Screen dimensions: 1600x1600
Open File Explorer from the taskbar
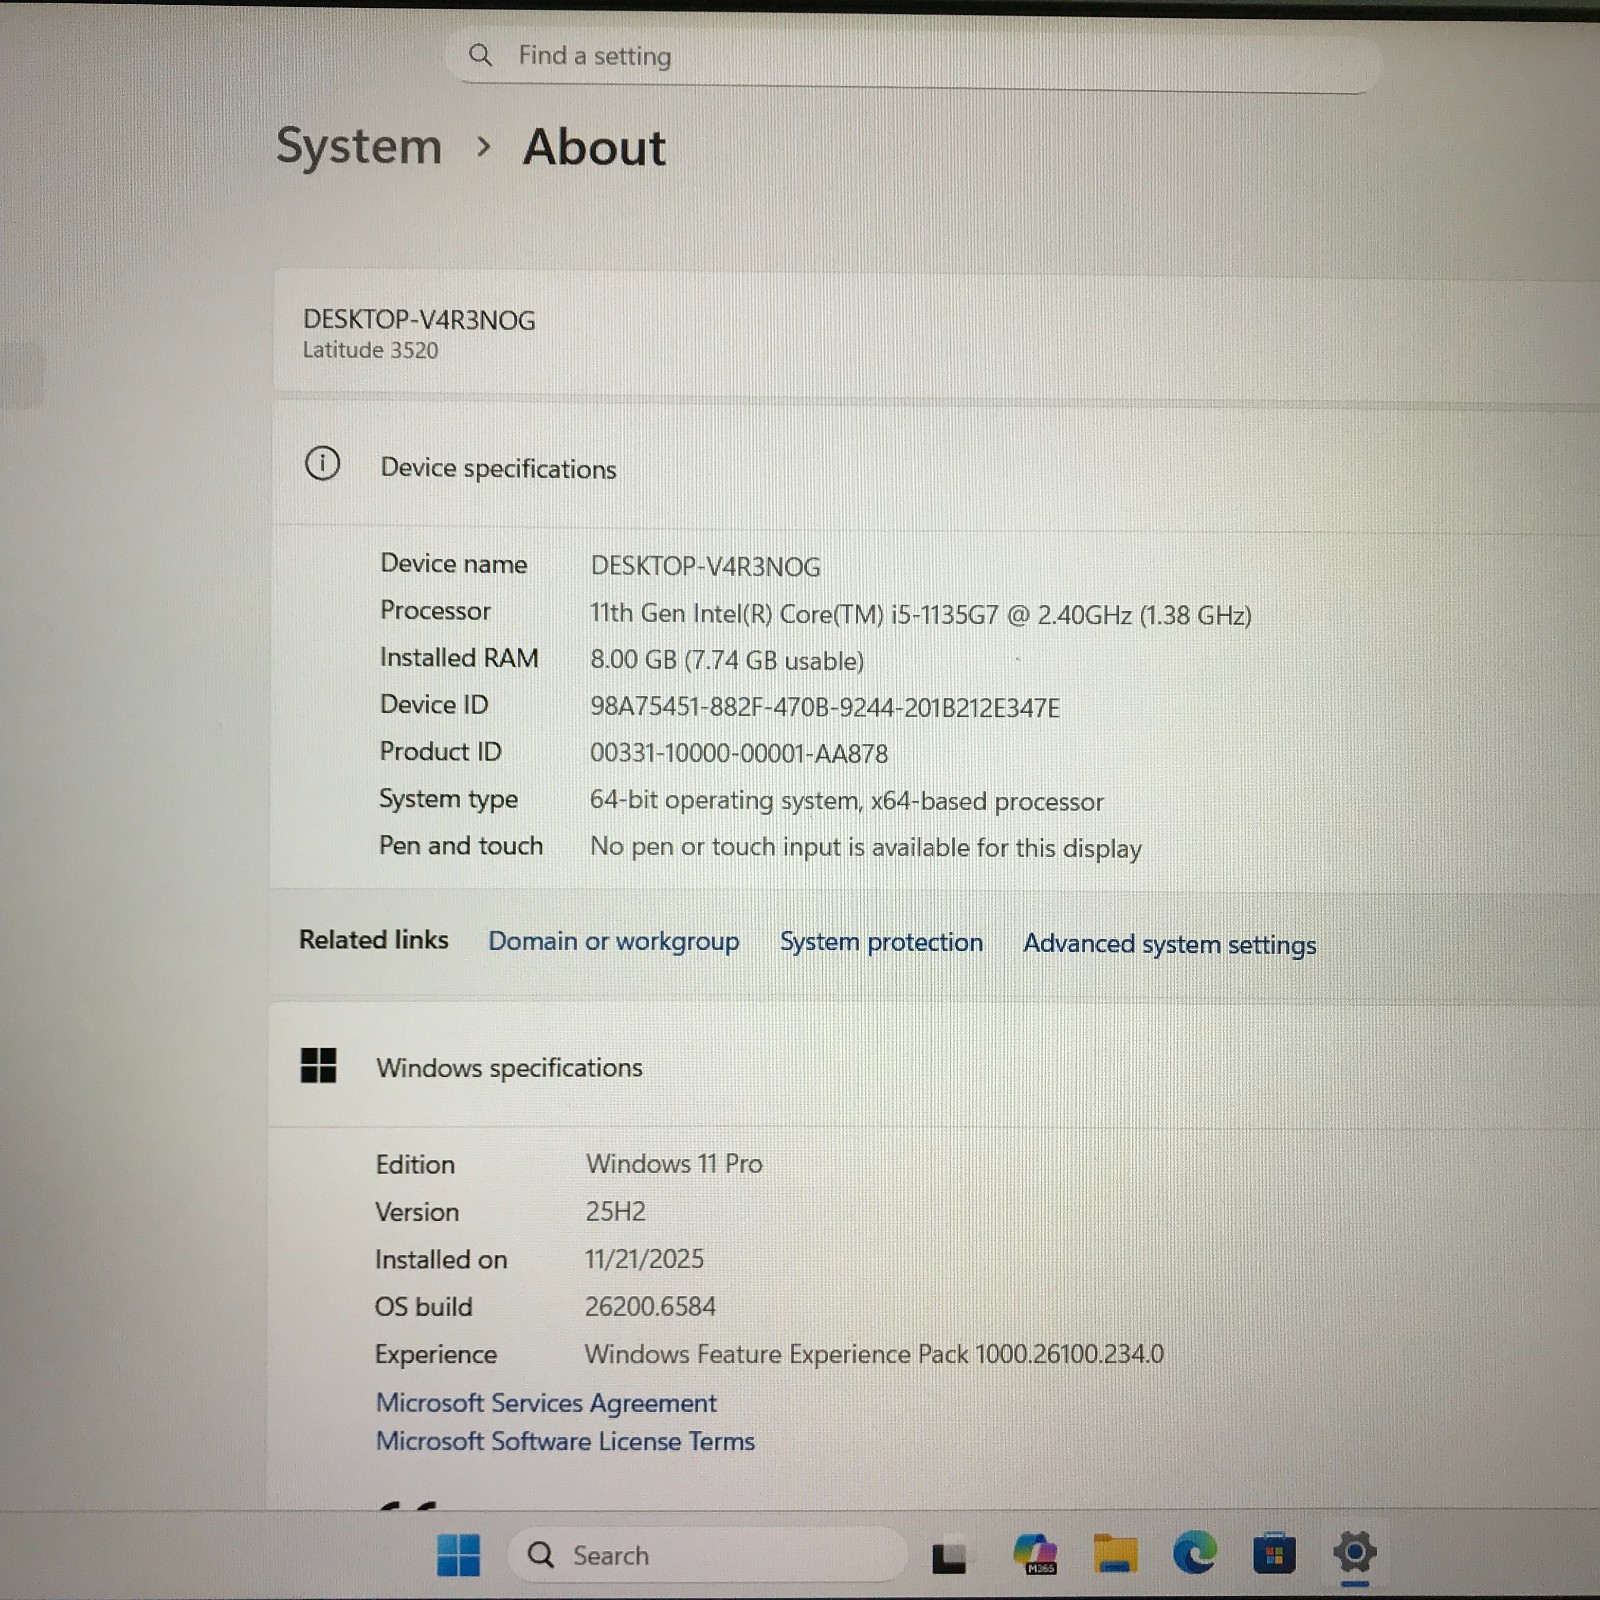[1114, 1554]
